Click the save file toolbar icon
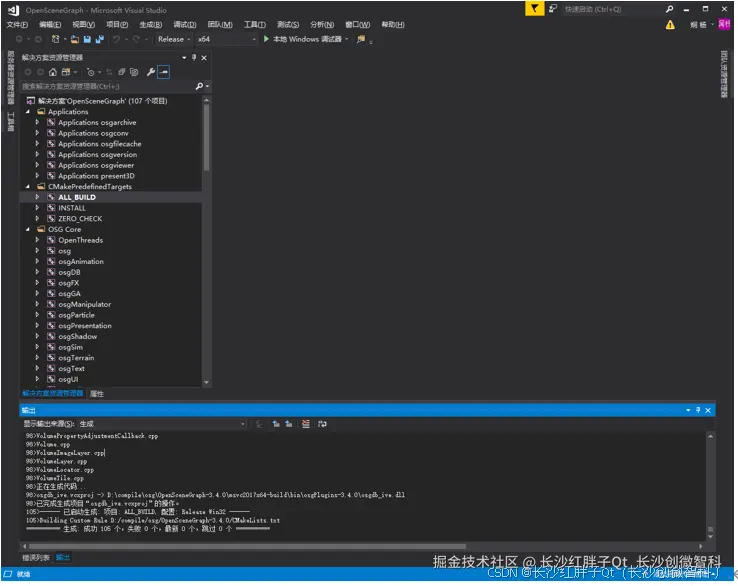The image size is (738, 586). tap(87, 39)
